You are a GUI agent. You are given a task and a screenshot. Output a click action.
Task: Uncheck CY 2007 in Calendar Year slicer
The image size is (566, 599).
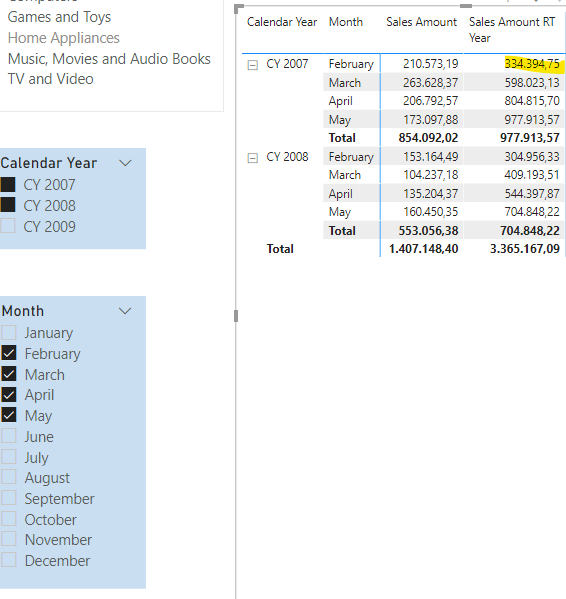click(x=8, y=185)
